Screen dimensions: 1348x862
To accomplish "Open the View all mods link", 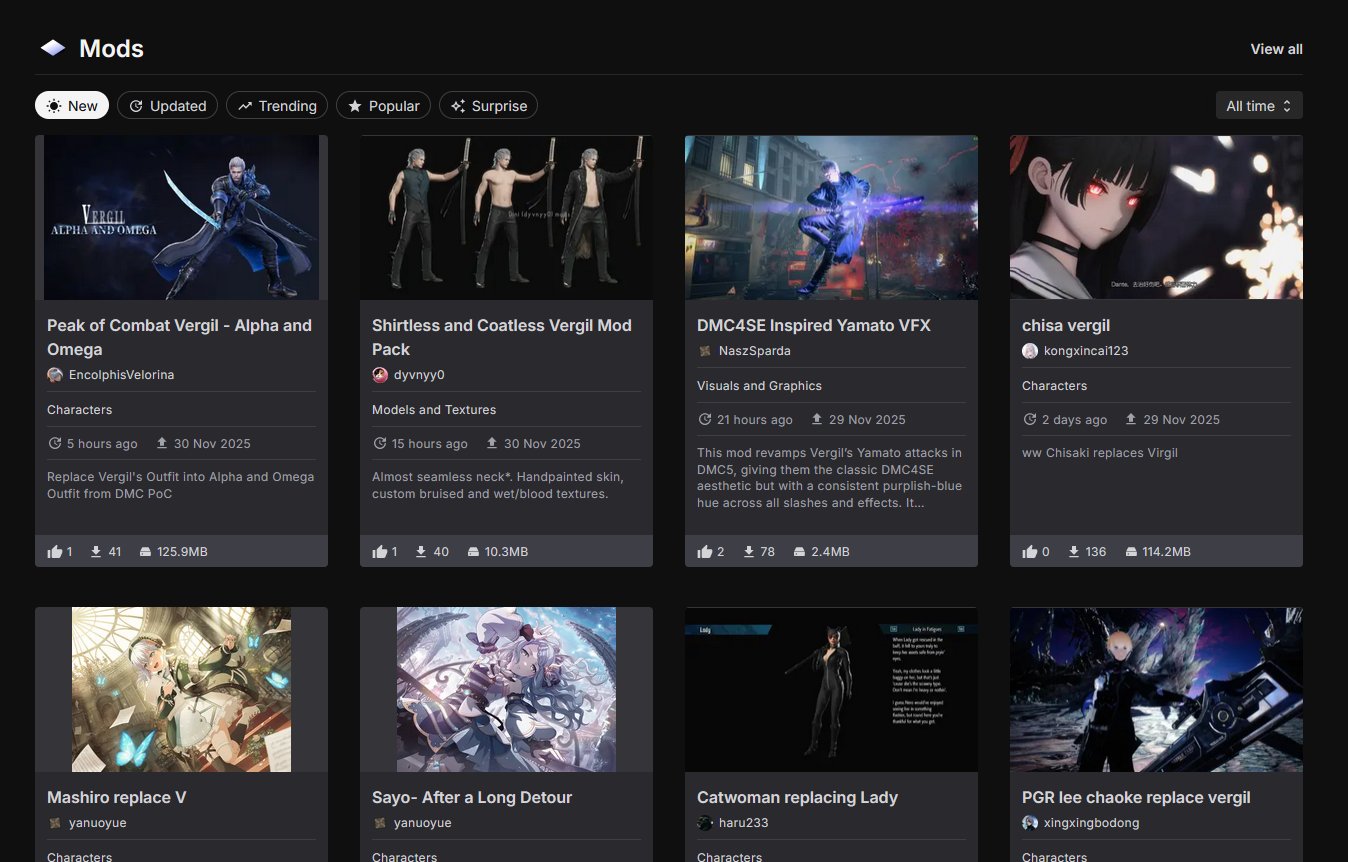I will tap(1276, 49).
